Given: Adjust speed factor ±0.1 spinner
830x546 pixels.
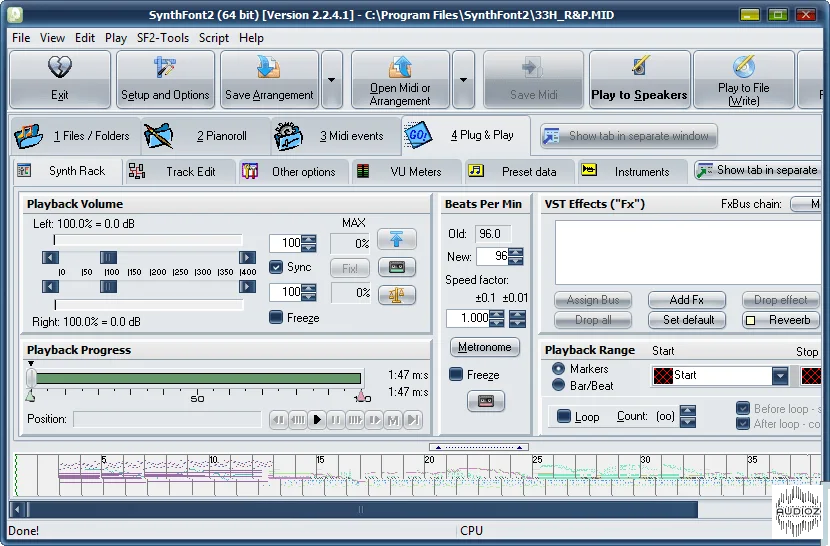Looking at the screenshot, I should point(497,318).
